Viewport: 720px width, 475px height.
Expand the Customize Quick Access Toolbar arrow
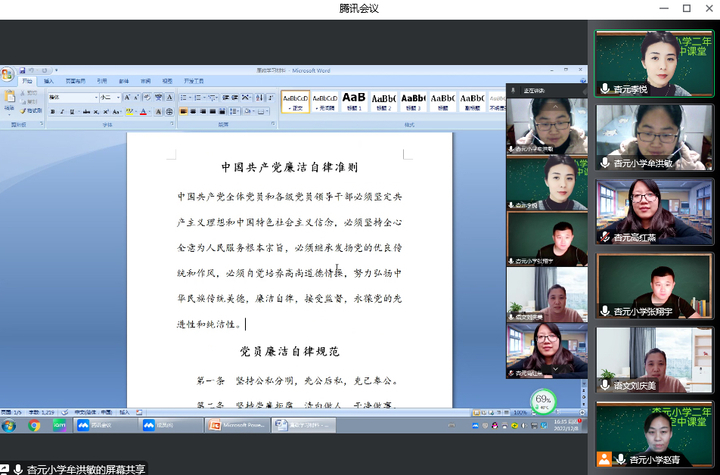(x=56, y=70)
